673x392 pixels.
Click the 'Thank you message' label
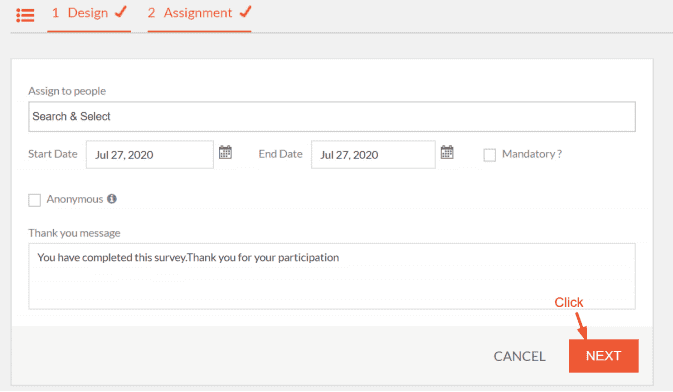(x=74, y=233)
